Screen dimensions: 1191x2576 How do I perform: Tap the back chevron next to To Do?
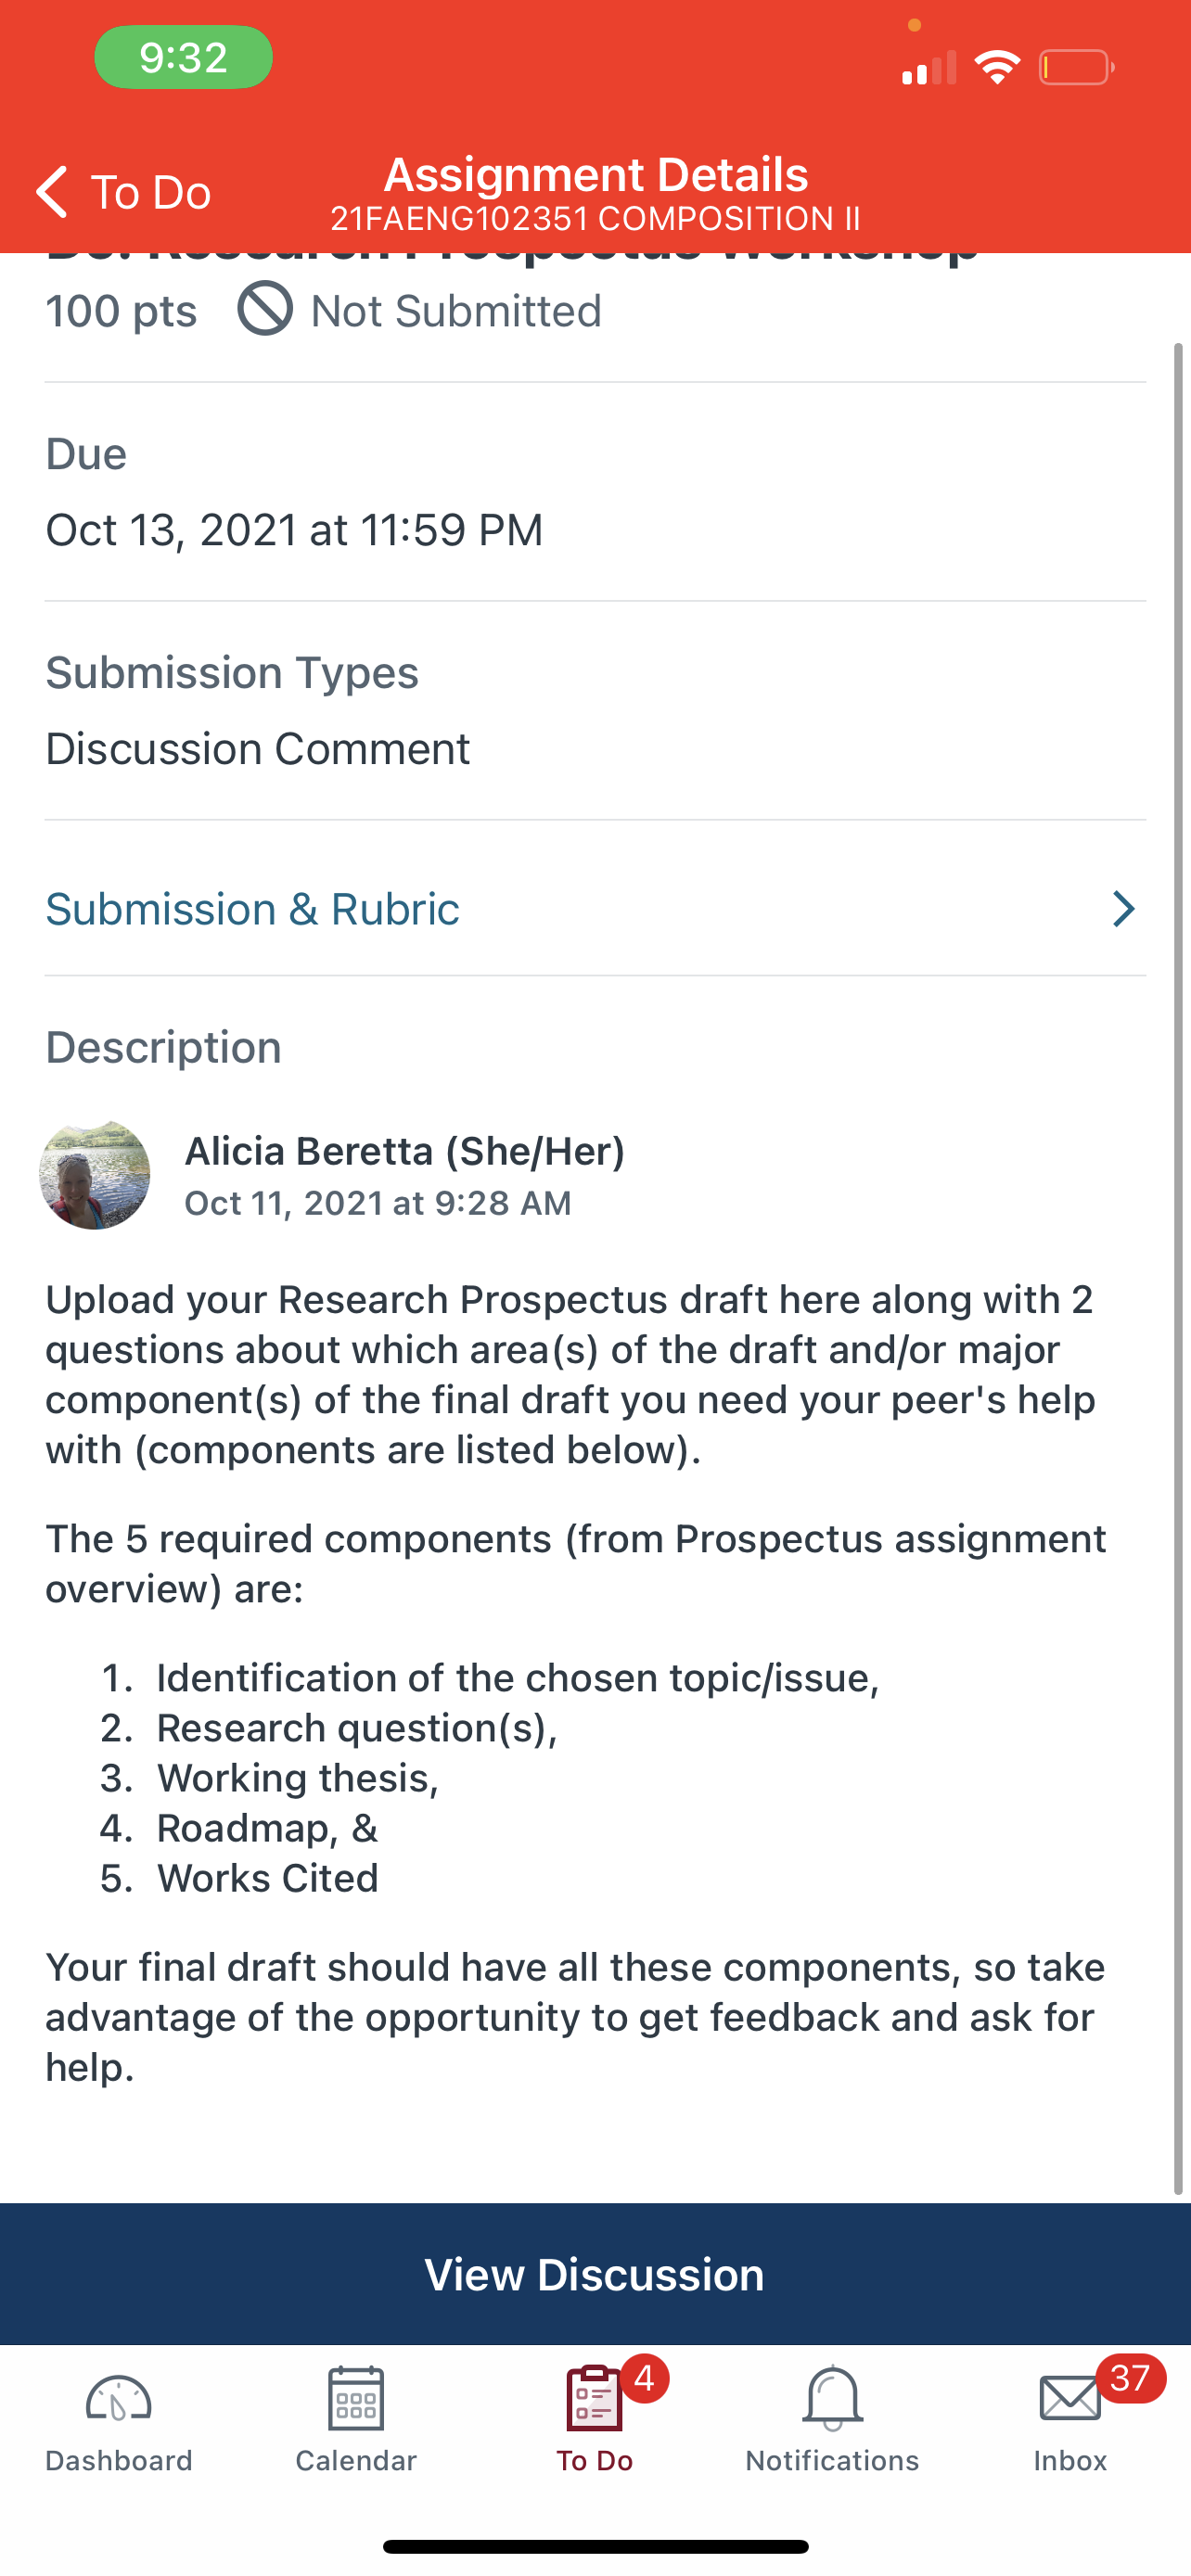(52, 191)
